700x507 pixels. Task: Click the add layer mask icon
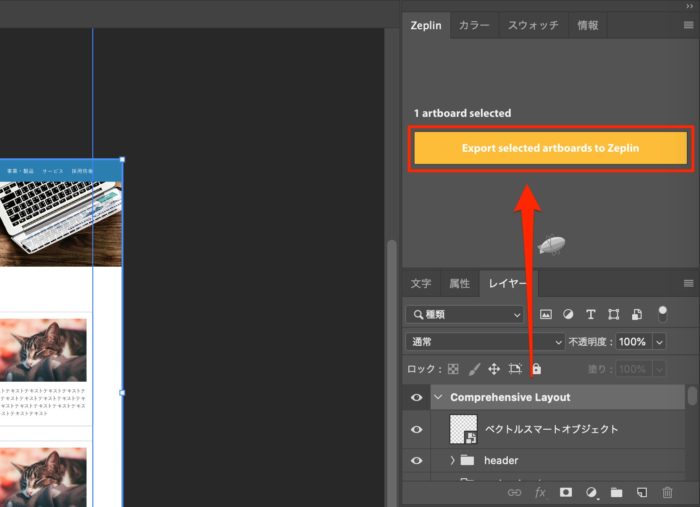coord(565,492)
